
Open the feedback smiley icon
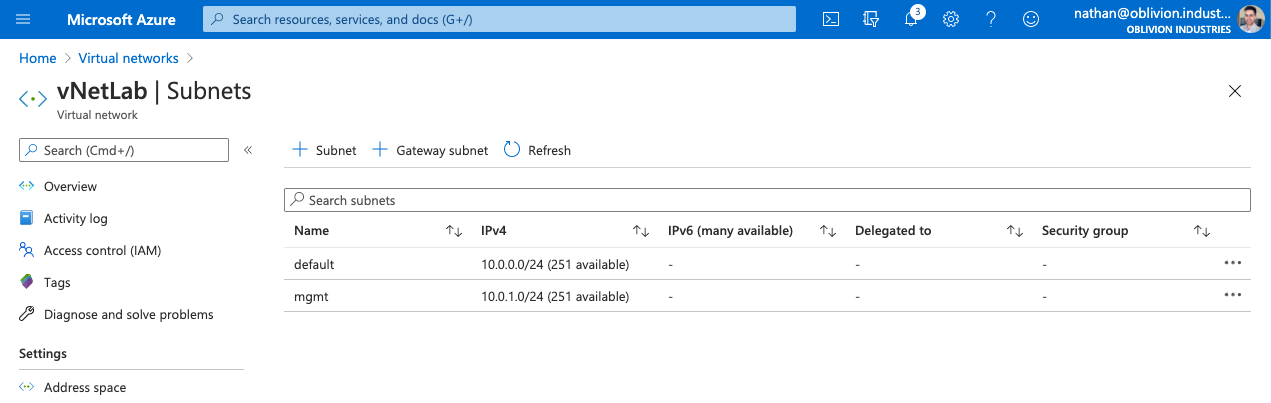coord(1031,19)
